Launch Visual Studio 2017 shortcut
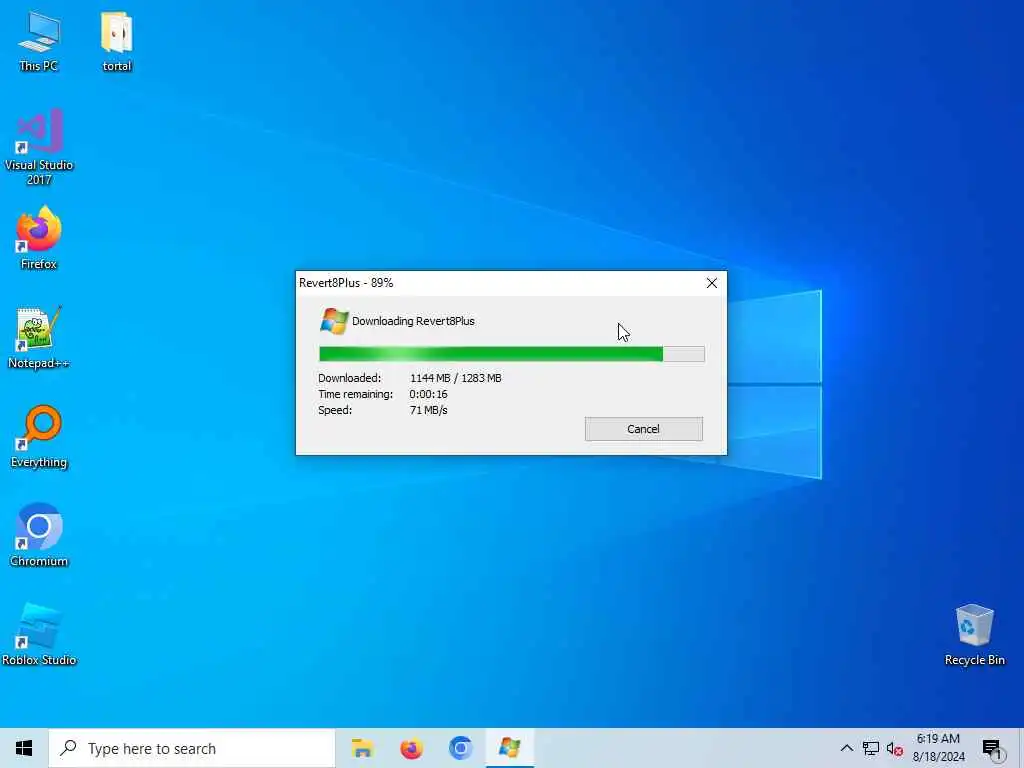The image size is (1024, 768). 39,146
